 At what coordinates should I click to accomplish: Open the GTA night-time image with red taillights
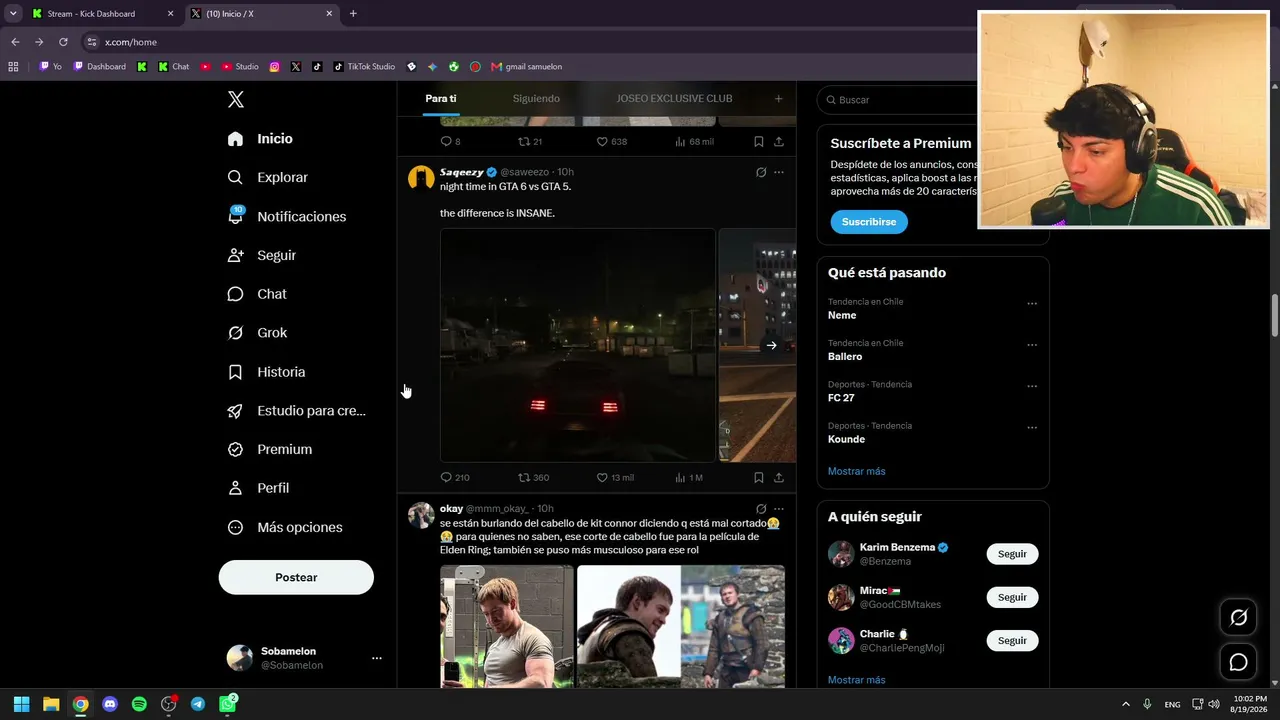(578, 345)
